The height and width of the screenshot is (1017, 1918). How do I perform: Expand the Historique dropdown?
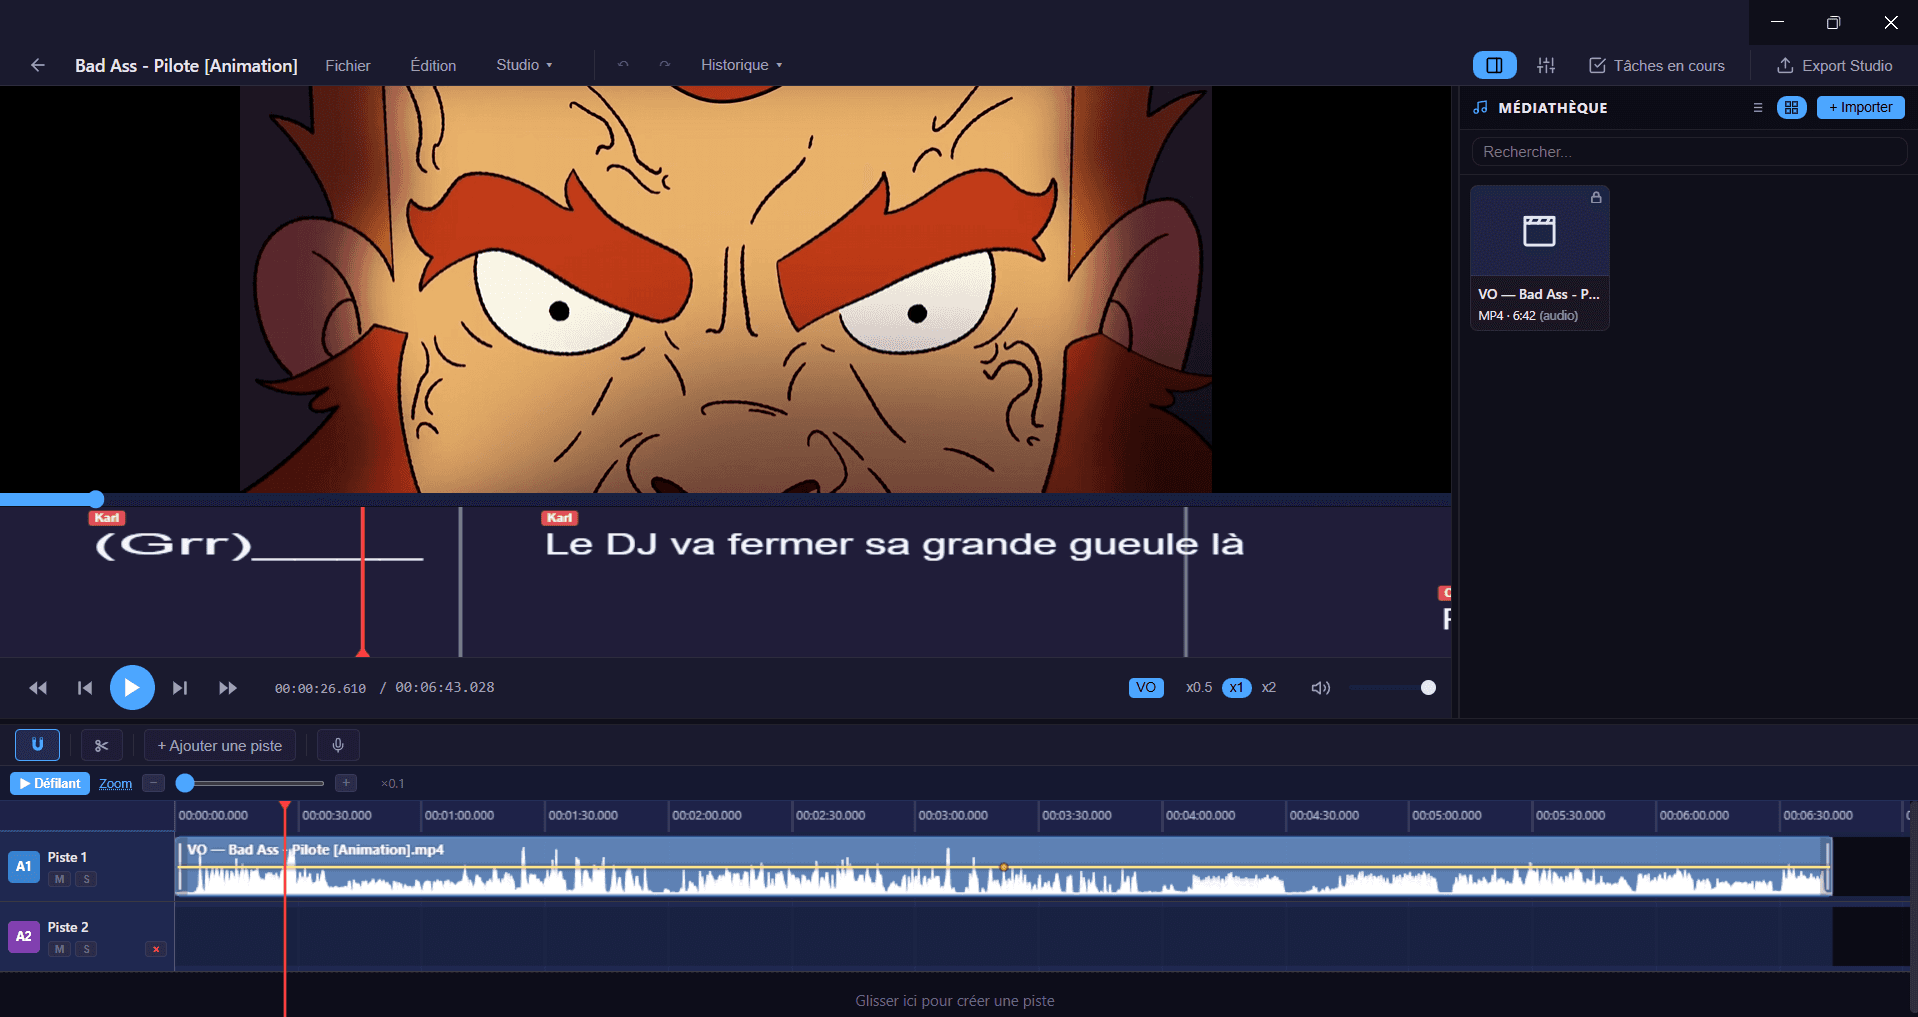pos(741,65)
